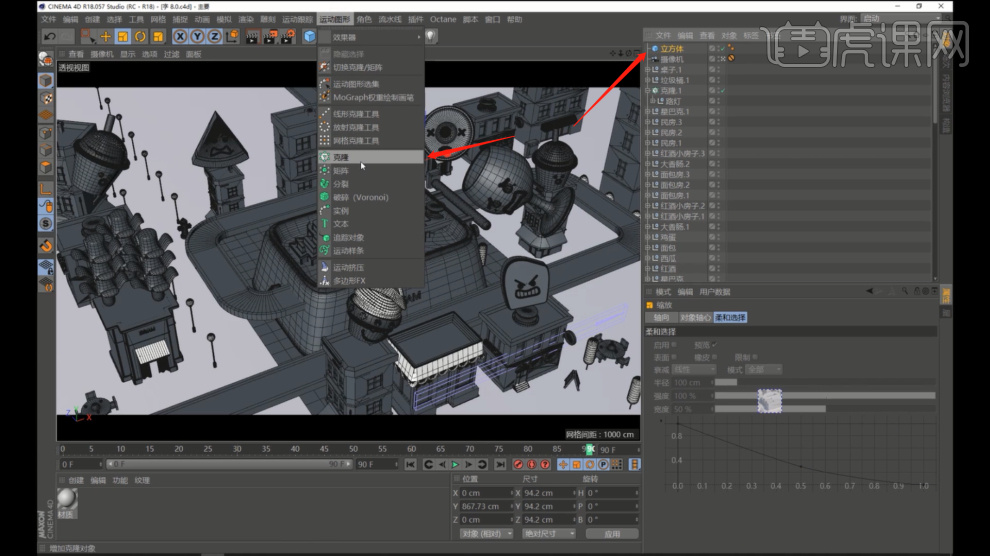Viewport: 990px width, 556px height.
Task: Add a cube primitive object
Action: pyautogui.click(x=309, y=37)
